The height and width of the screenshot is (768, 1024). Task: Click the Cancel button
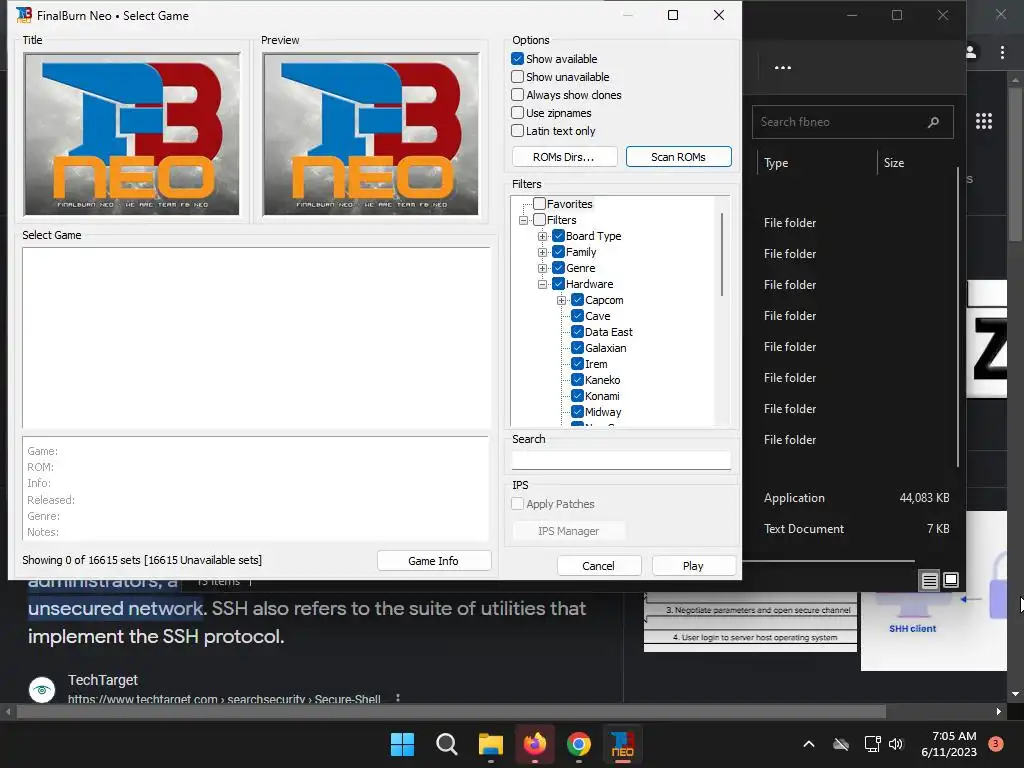[x=599, y=566]
